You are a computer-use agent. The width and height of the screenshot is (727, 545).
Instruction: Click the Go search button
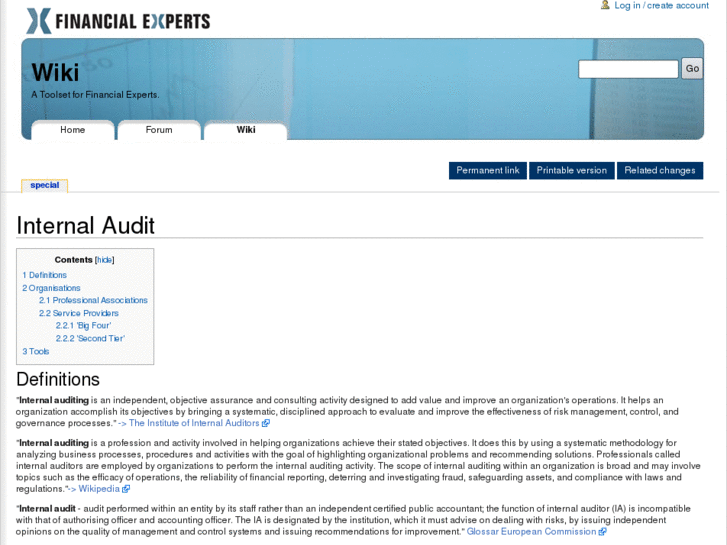[x=692, y=69]
